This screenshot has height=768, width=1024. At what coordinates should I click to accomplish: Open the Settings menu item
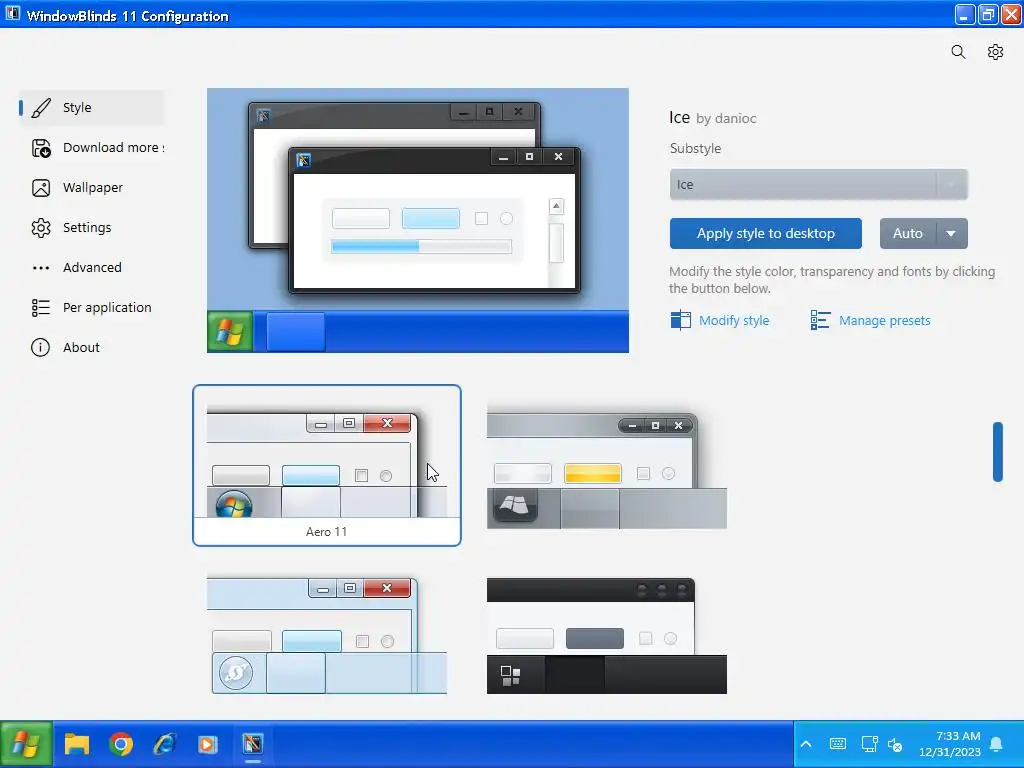[91, 228]
